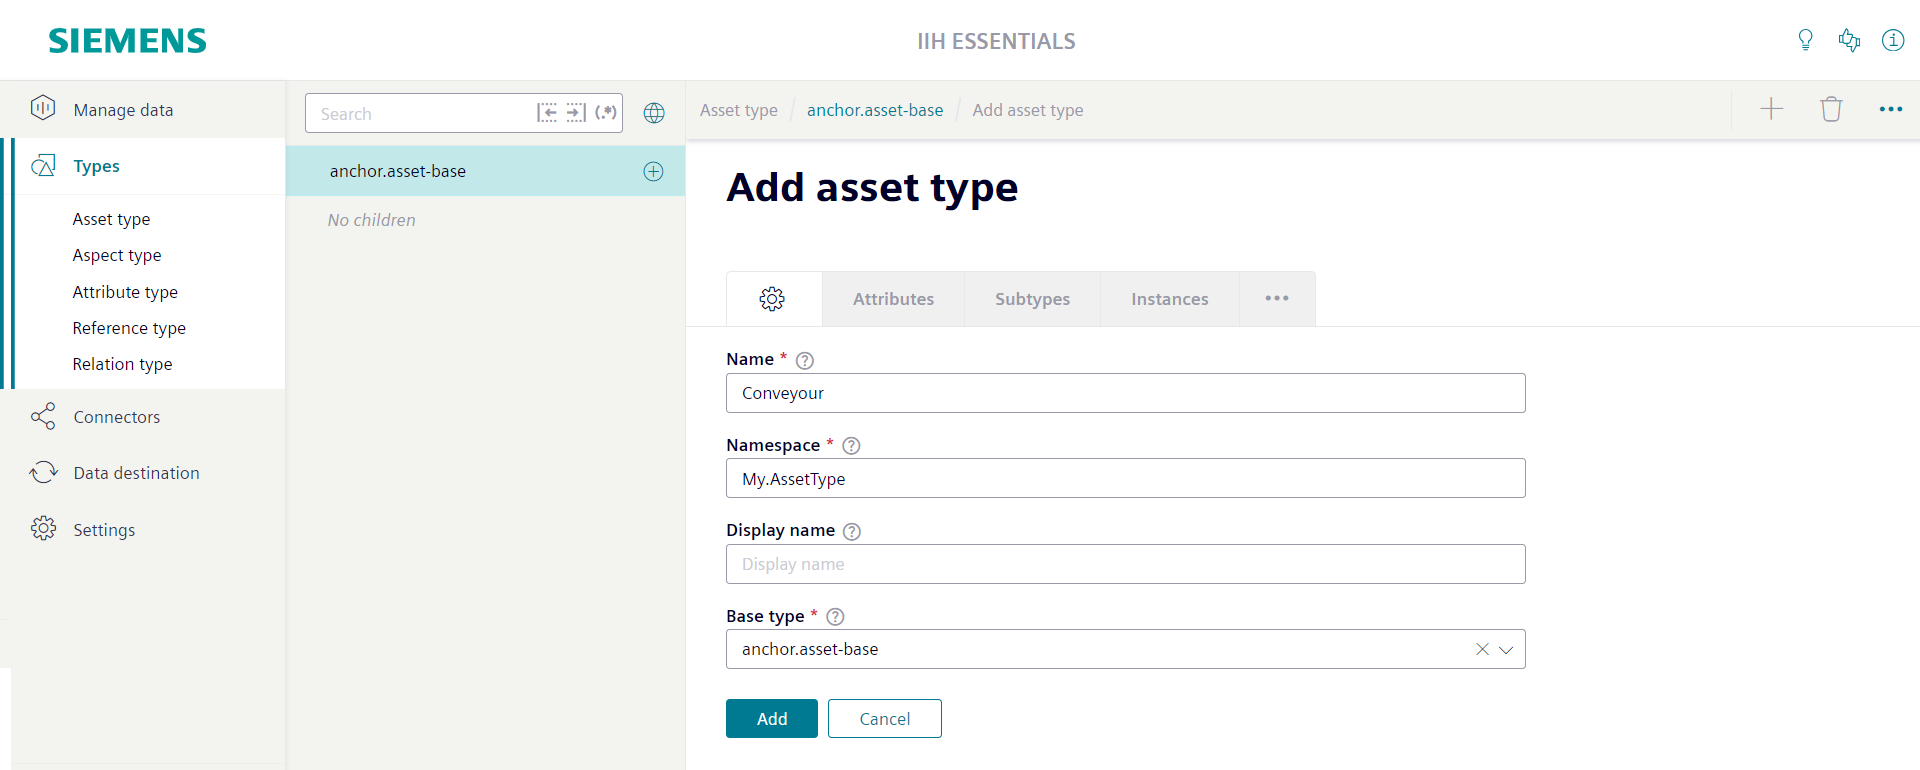This screenshot has height=770, width=1920.
Task: Click Asset type breadcrumb
Action: coord(738,110)
